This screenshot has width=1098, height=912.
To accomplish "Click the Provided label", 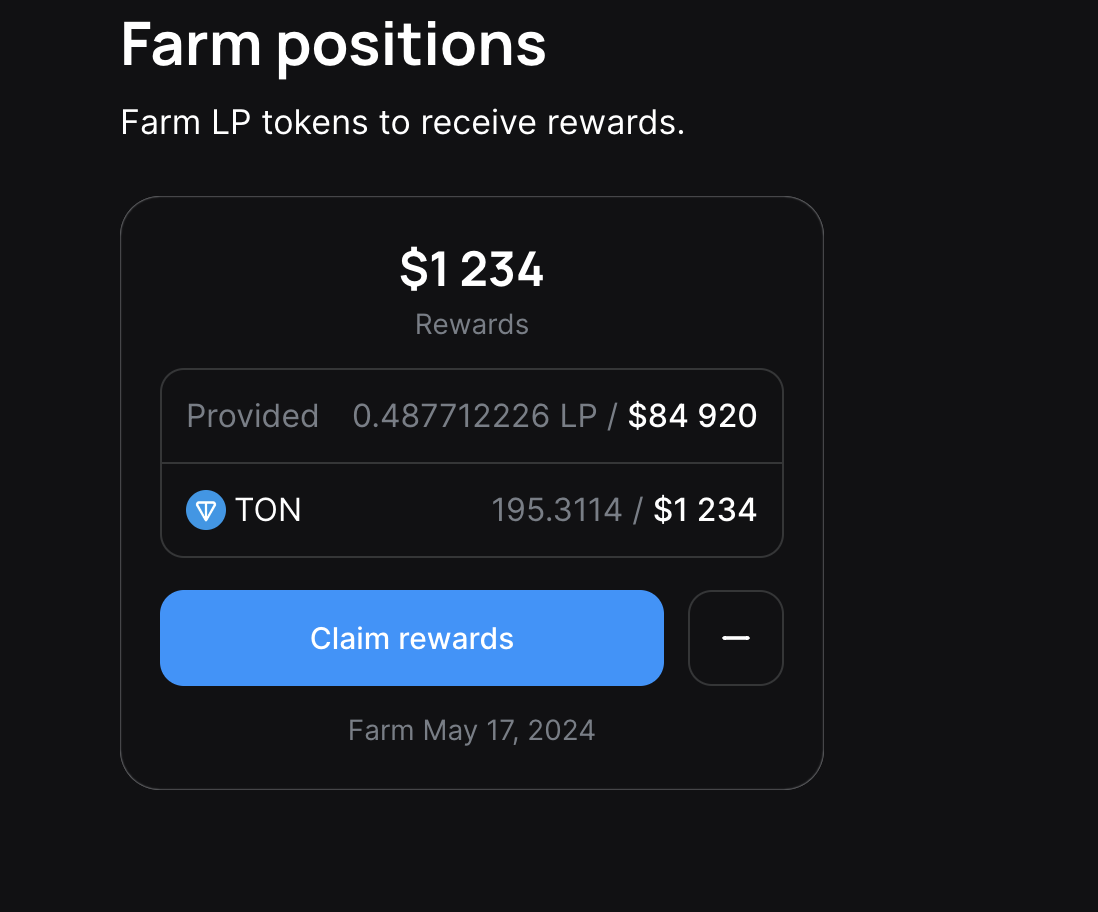I will [x=252, y=416].
